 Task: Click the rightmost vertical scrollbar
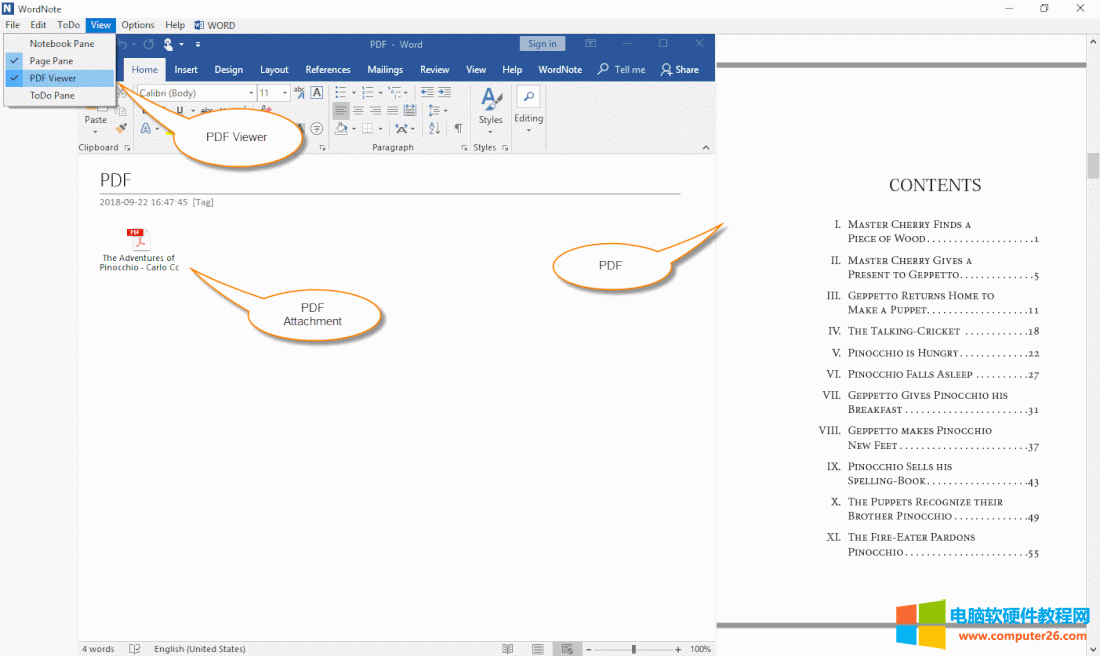pyautogui.click(x=1091, y=165)
